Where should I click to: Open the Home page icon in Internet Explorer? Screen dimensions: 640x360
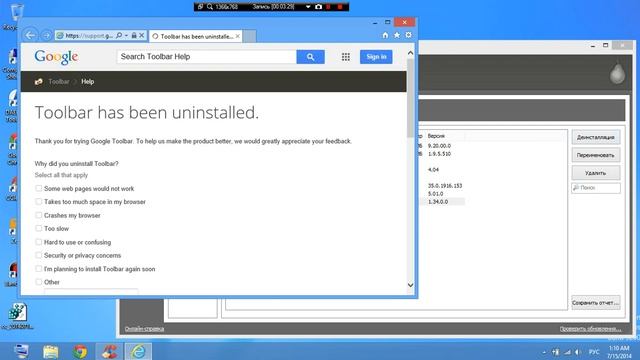[x=385, y=36]
